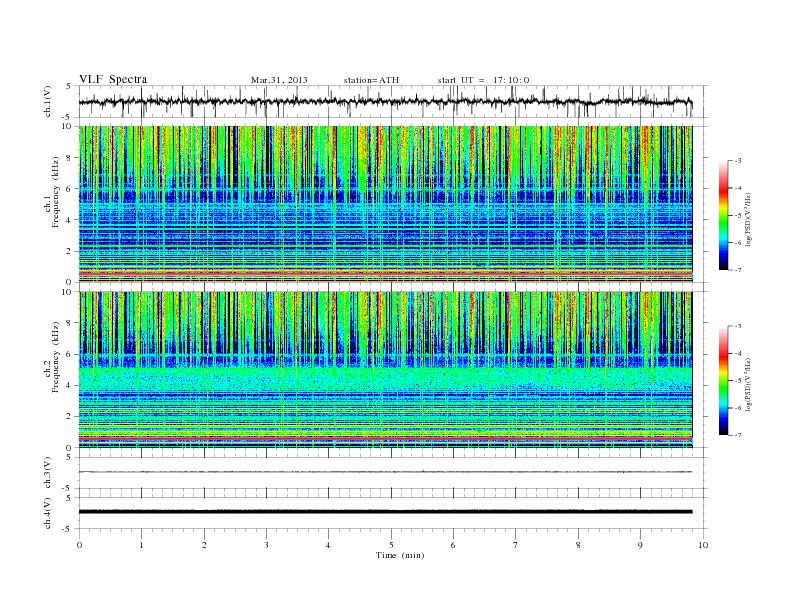Click the ch.4 thick black voltage trace
792x612 pixels.
click(x=386, y=512)
